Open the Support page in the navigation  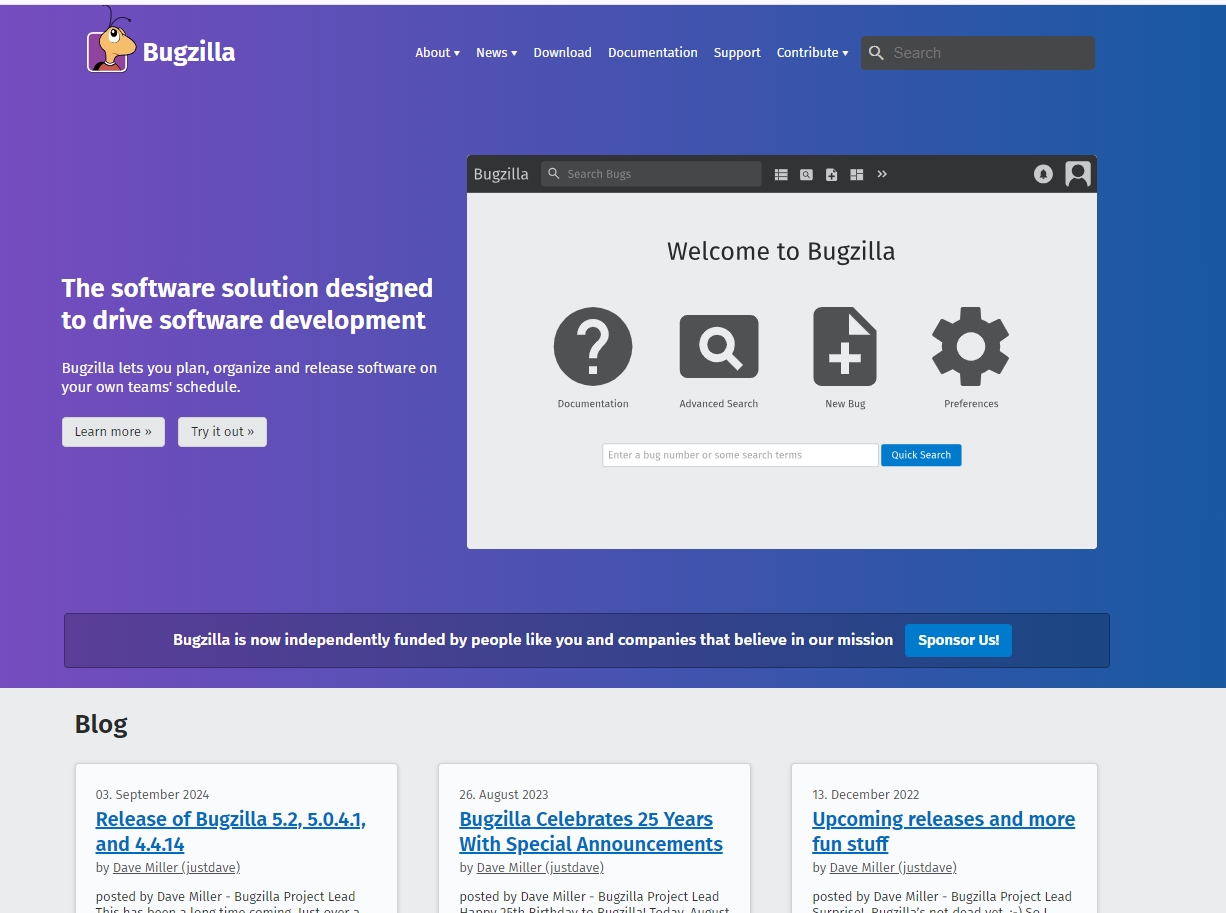point(737,53)
